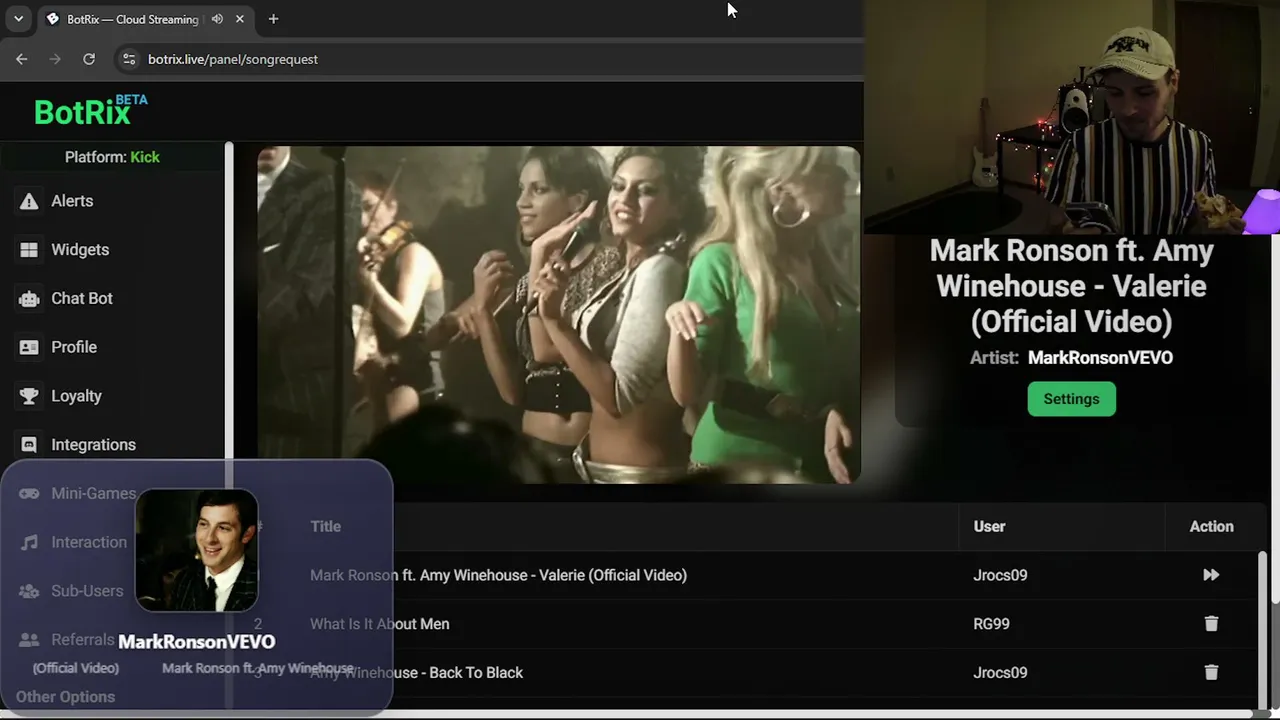Close the BotRix browser tab
1280x720 pixels.
point(240,19)
